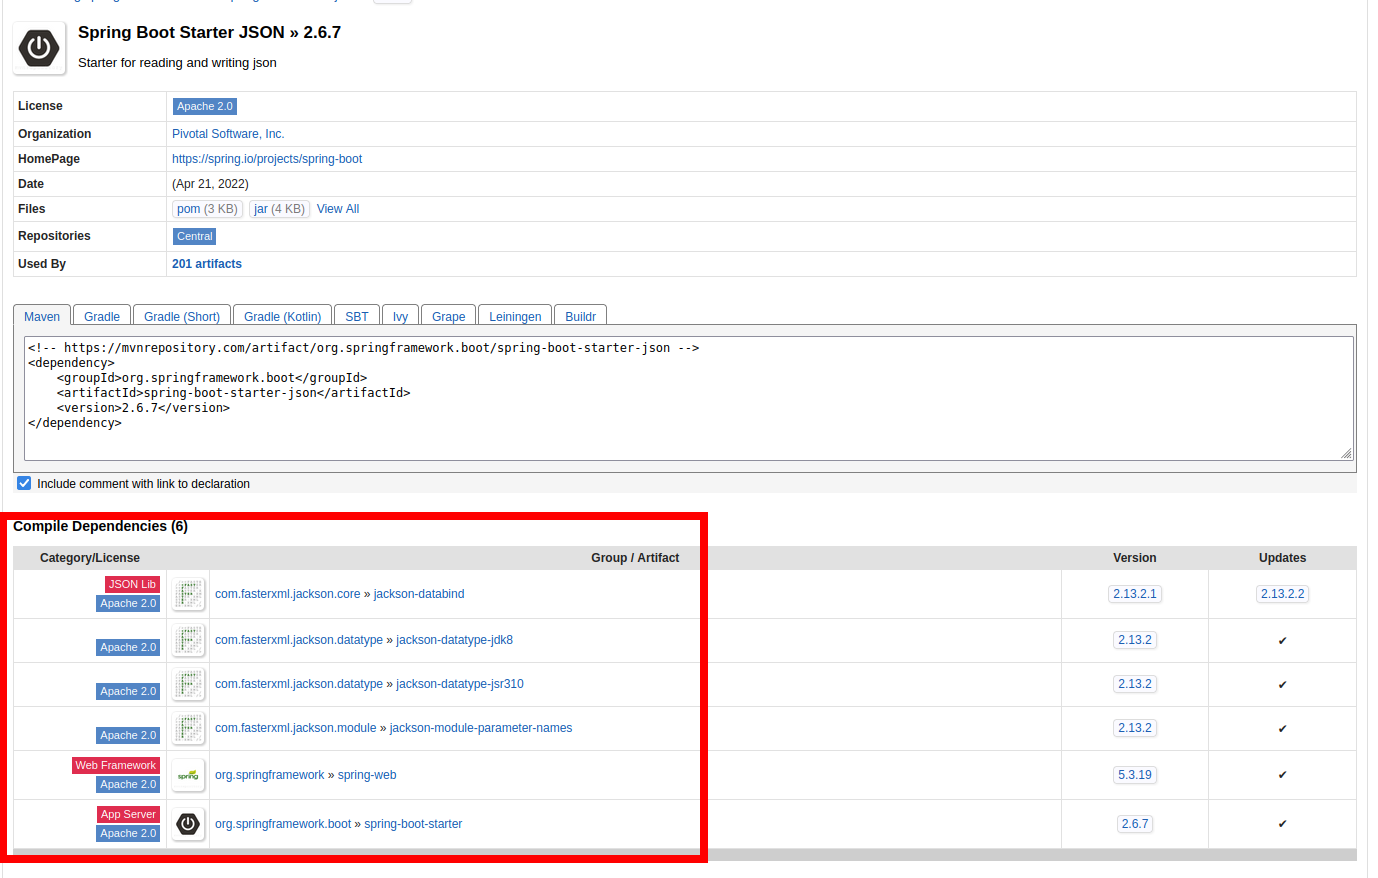Open the 201 artifacts link
This screenshot has width=1378, height=878.
(x=207, y=264)
